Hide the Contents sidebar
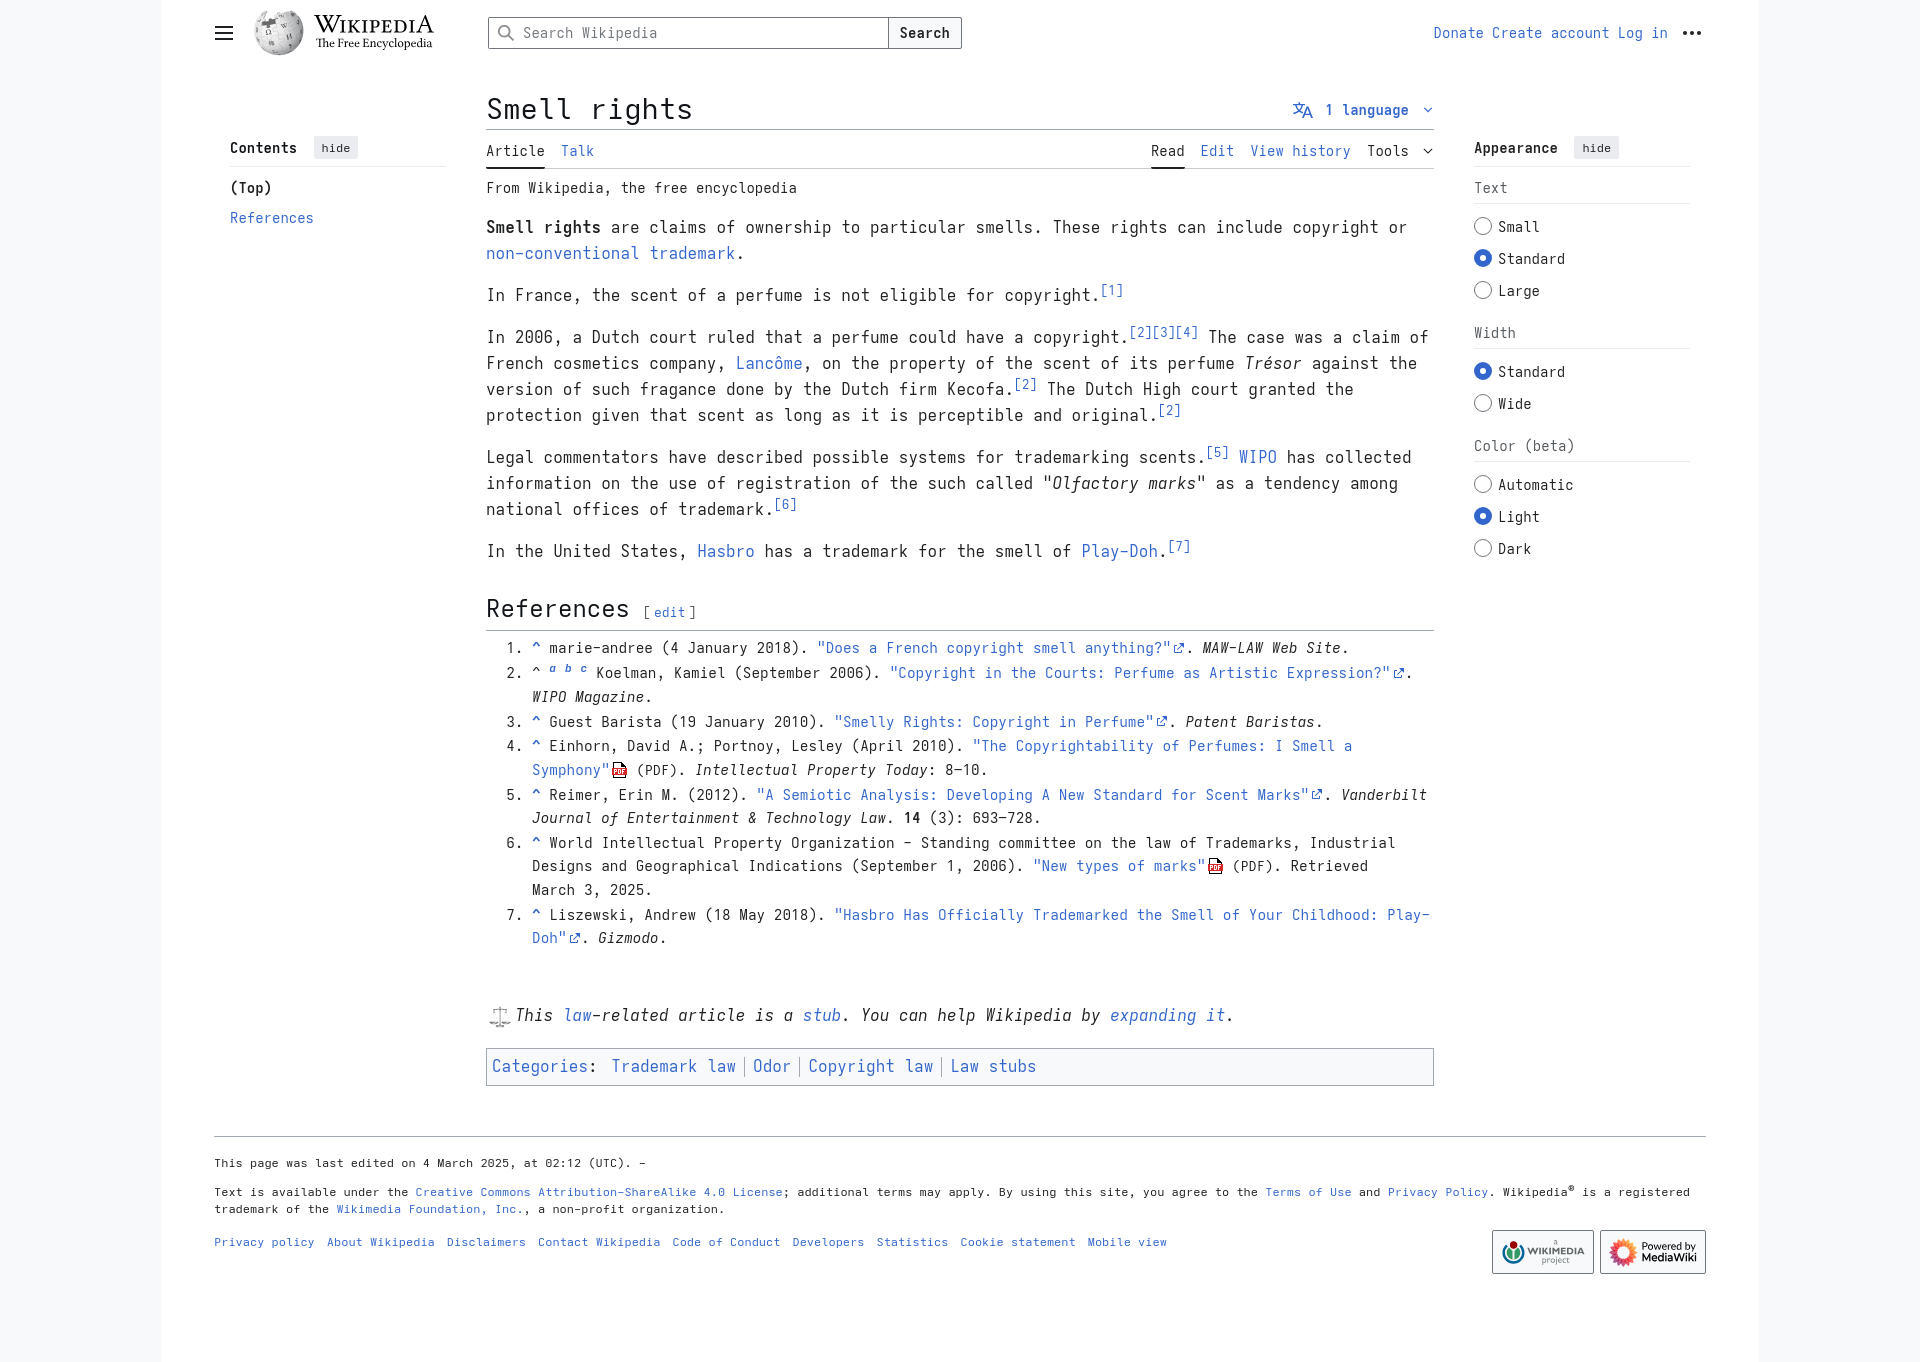 point(336,148)
